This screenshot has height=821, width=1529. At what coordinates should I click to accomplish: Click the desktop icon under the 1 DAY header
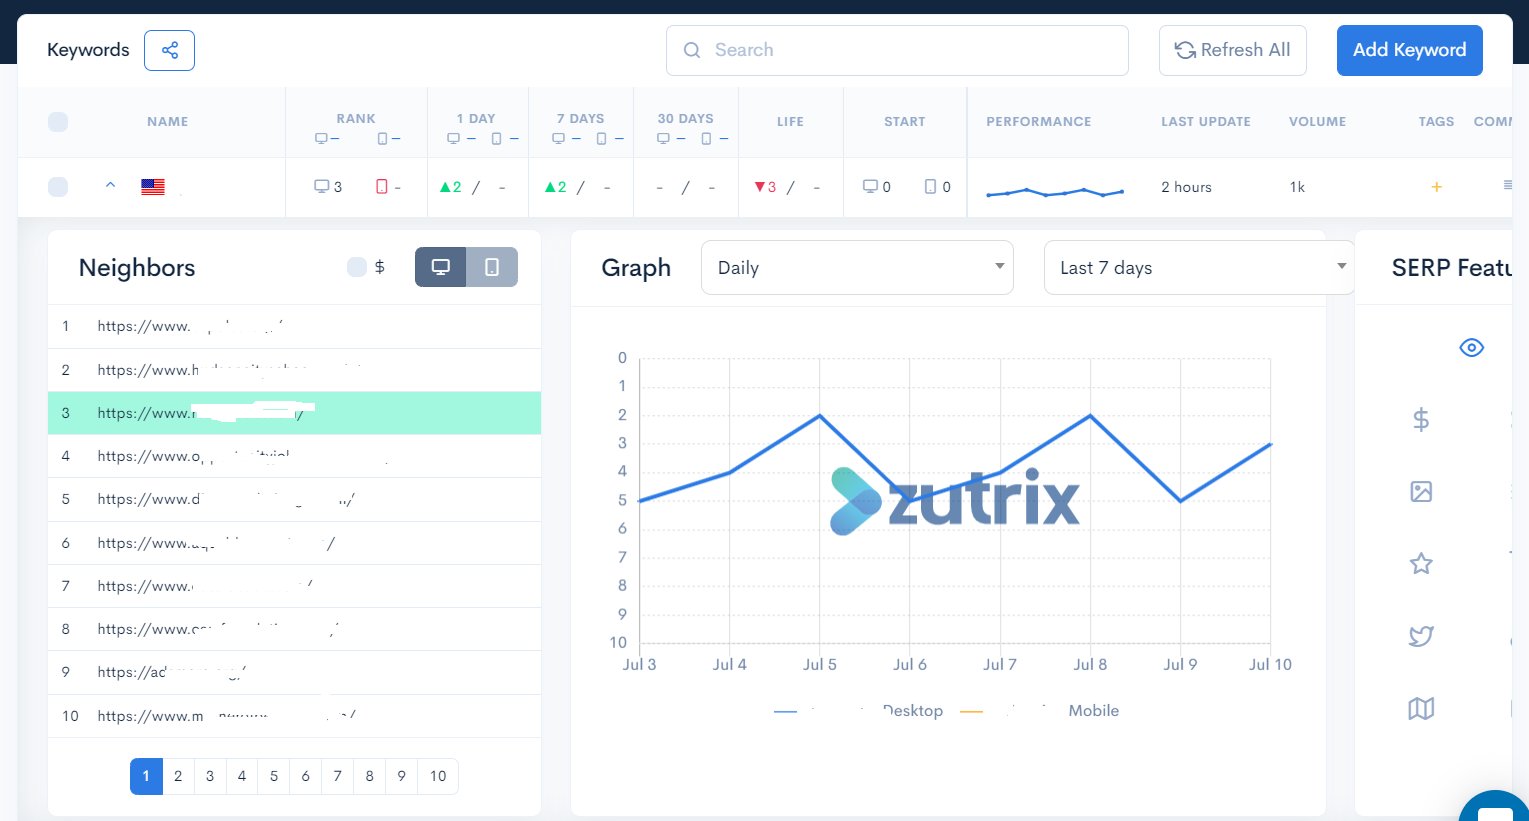tap(453, 138)
